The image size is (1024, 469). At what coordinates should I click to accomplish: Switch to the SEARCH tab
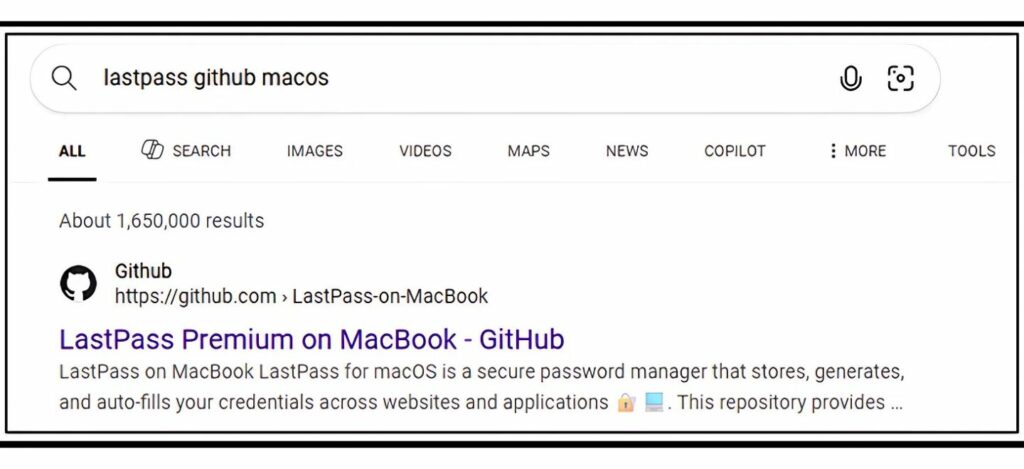186,151
